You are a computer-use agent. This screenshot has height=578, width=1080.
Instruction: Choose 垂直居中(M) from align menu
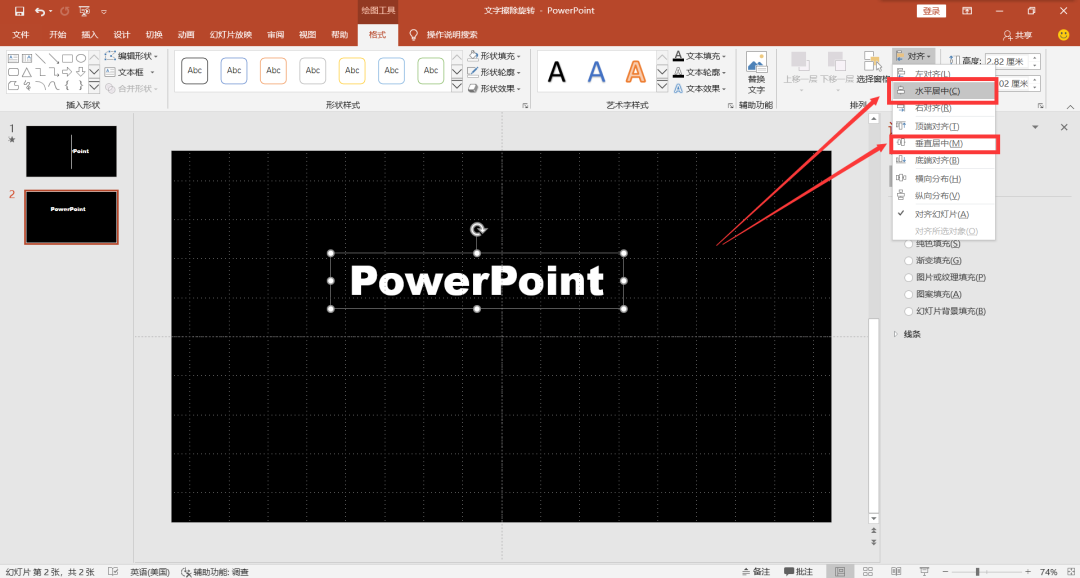(x=944, y=143)
